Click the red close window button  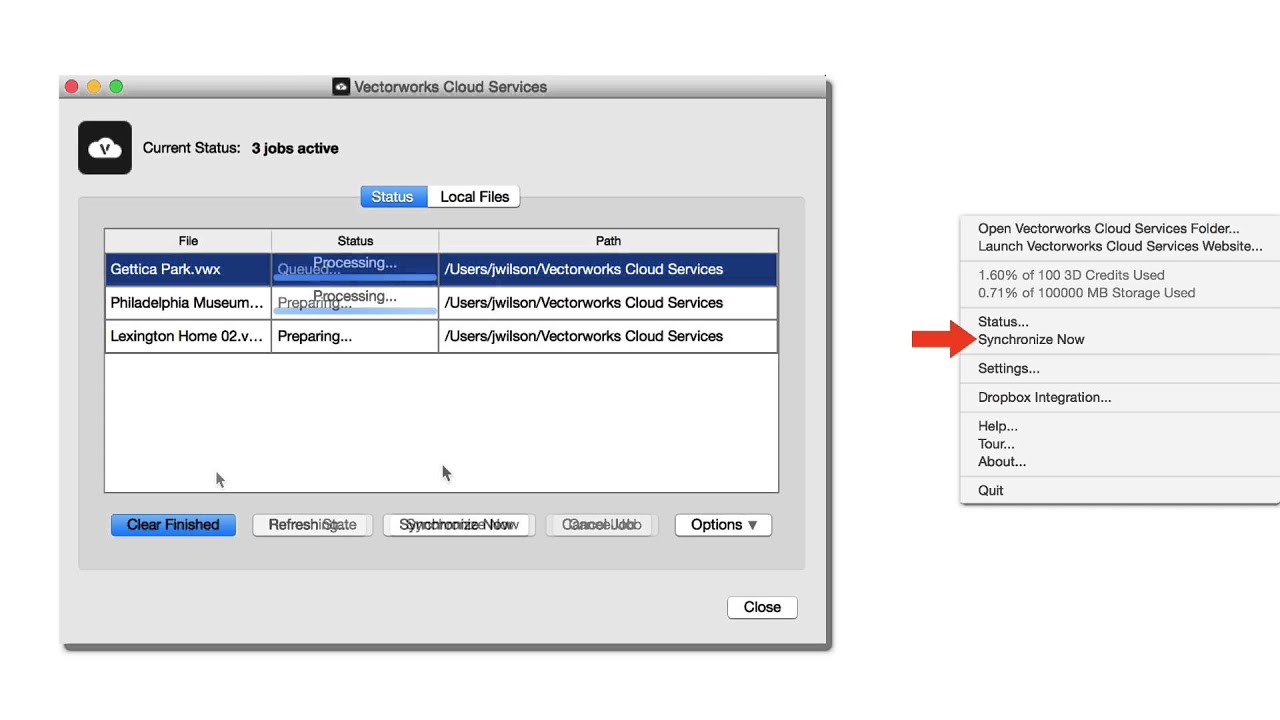tap(72, 87)
